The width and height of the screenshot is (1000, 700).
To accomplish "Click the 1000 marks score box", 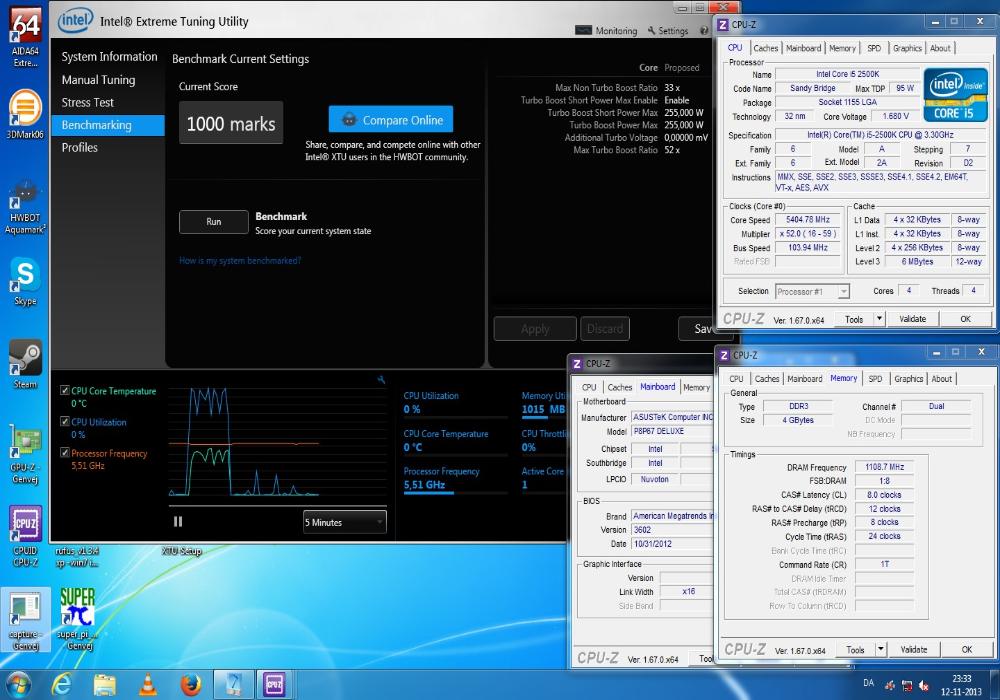I will (x=231, y=123).
